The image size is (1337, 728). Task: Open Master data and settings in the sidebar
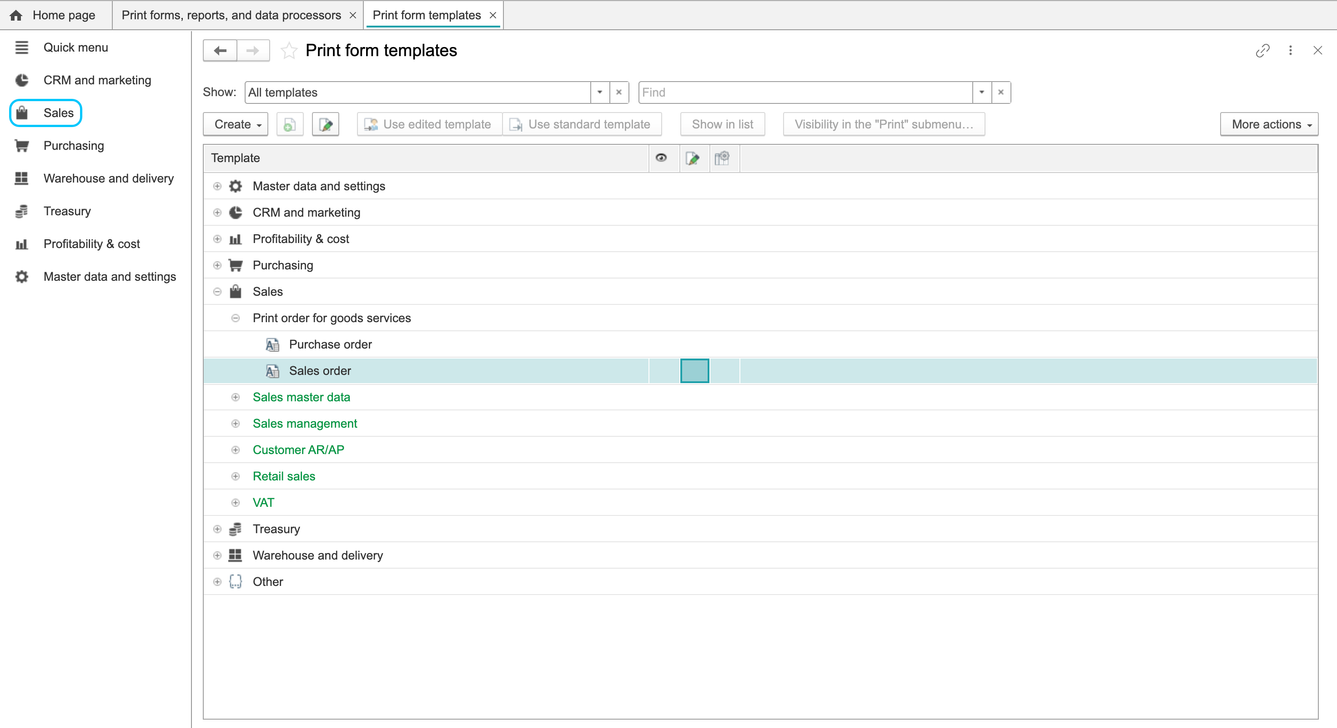(96, 277)
